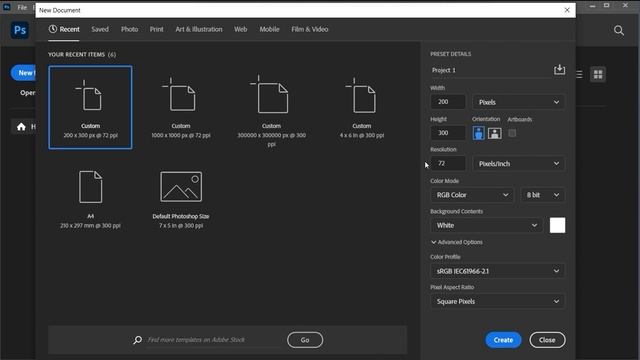Switch to the Web tab
Screen dimensions: 640x360
240,29
